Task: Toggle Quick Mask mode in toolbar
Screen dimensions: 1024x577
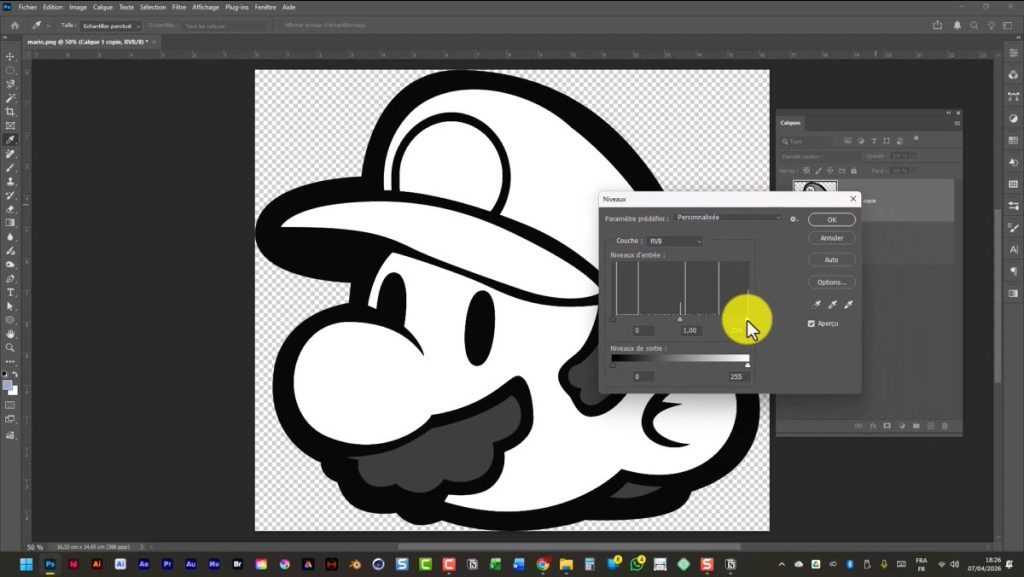Action: 10,405
